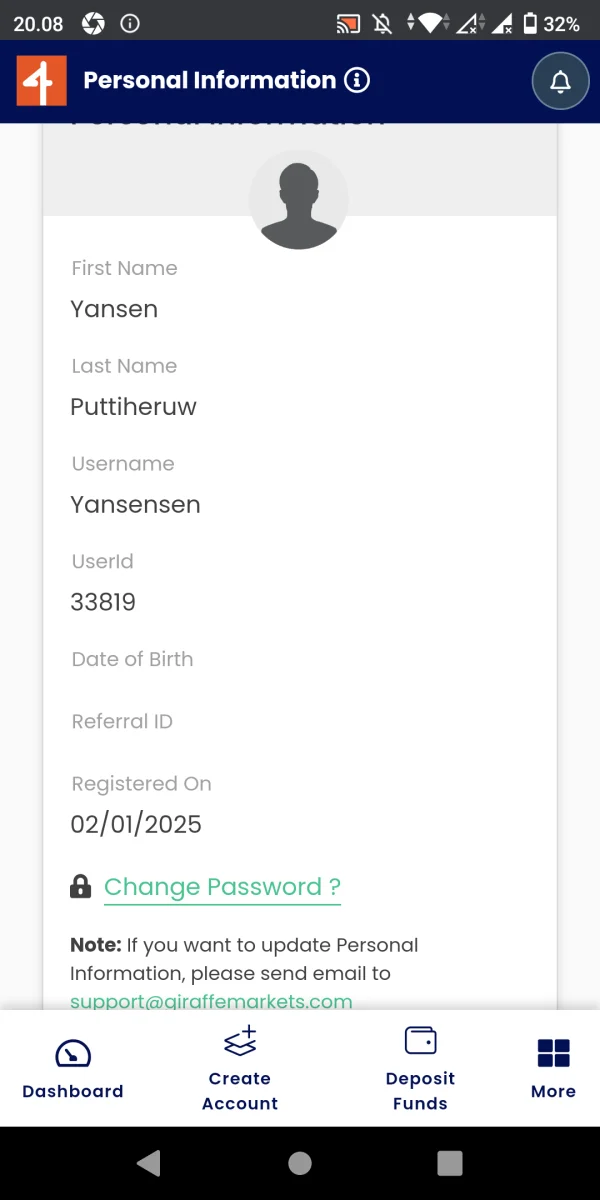Open the Create Account tab
The image size is (600, 1200).
pyautogui.click(x=240, y=1068)
